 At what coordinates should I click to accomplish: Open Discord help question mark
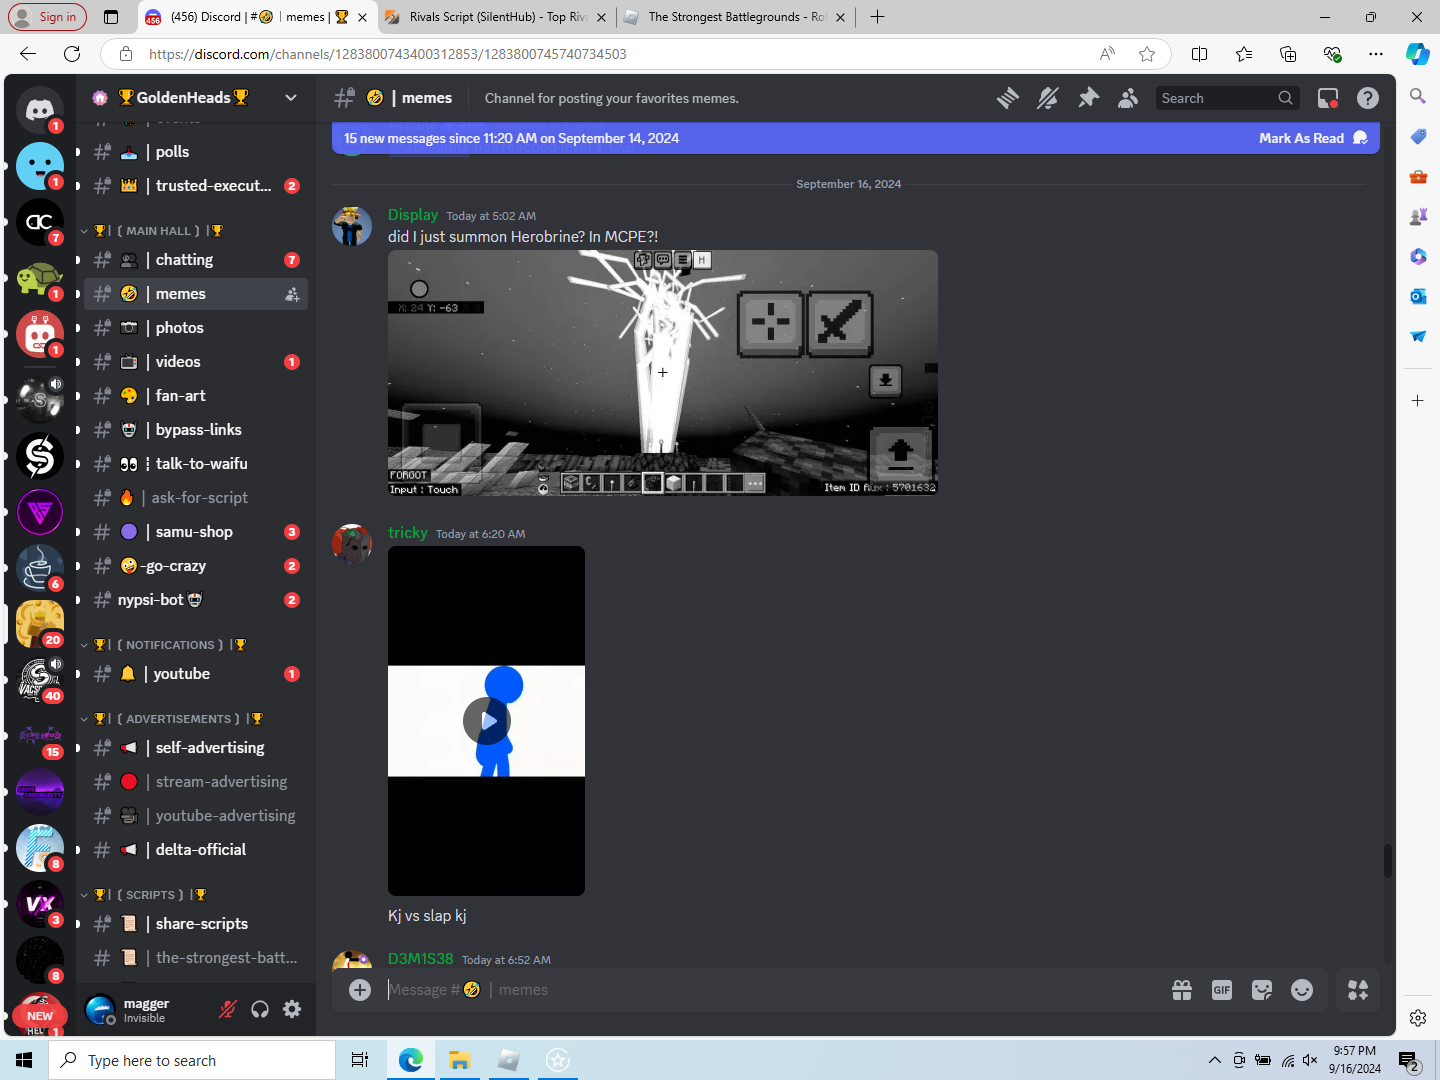1368,98
